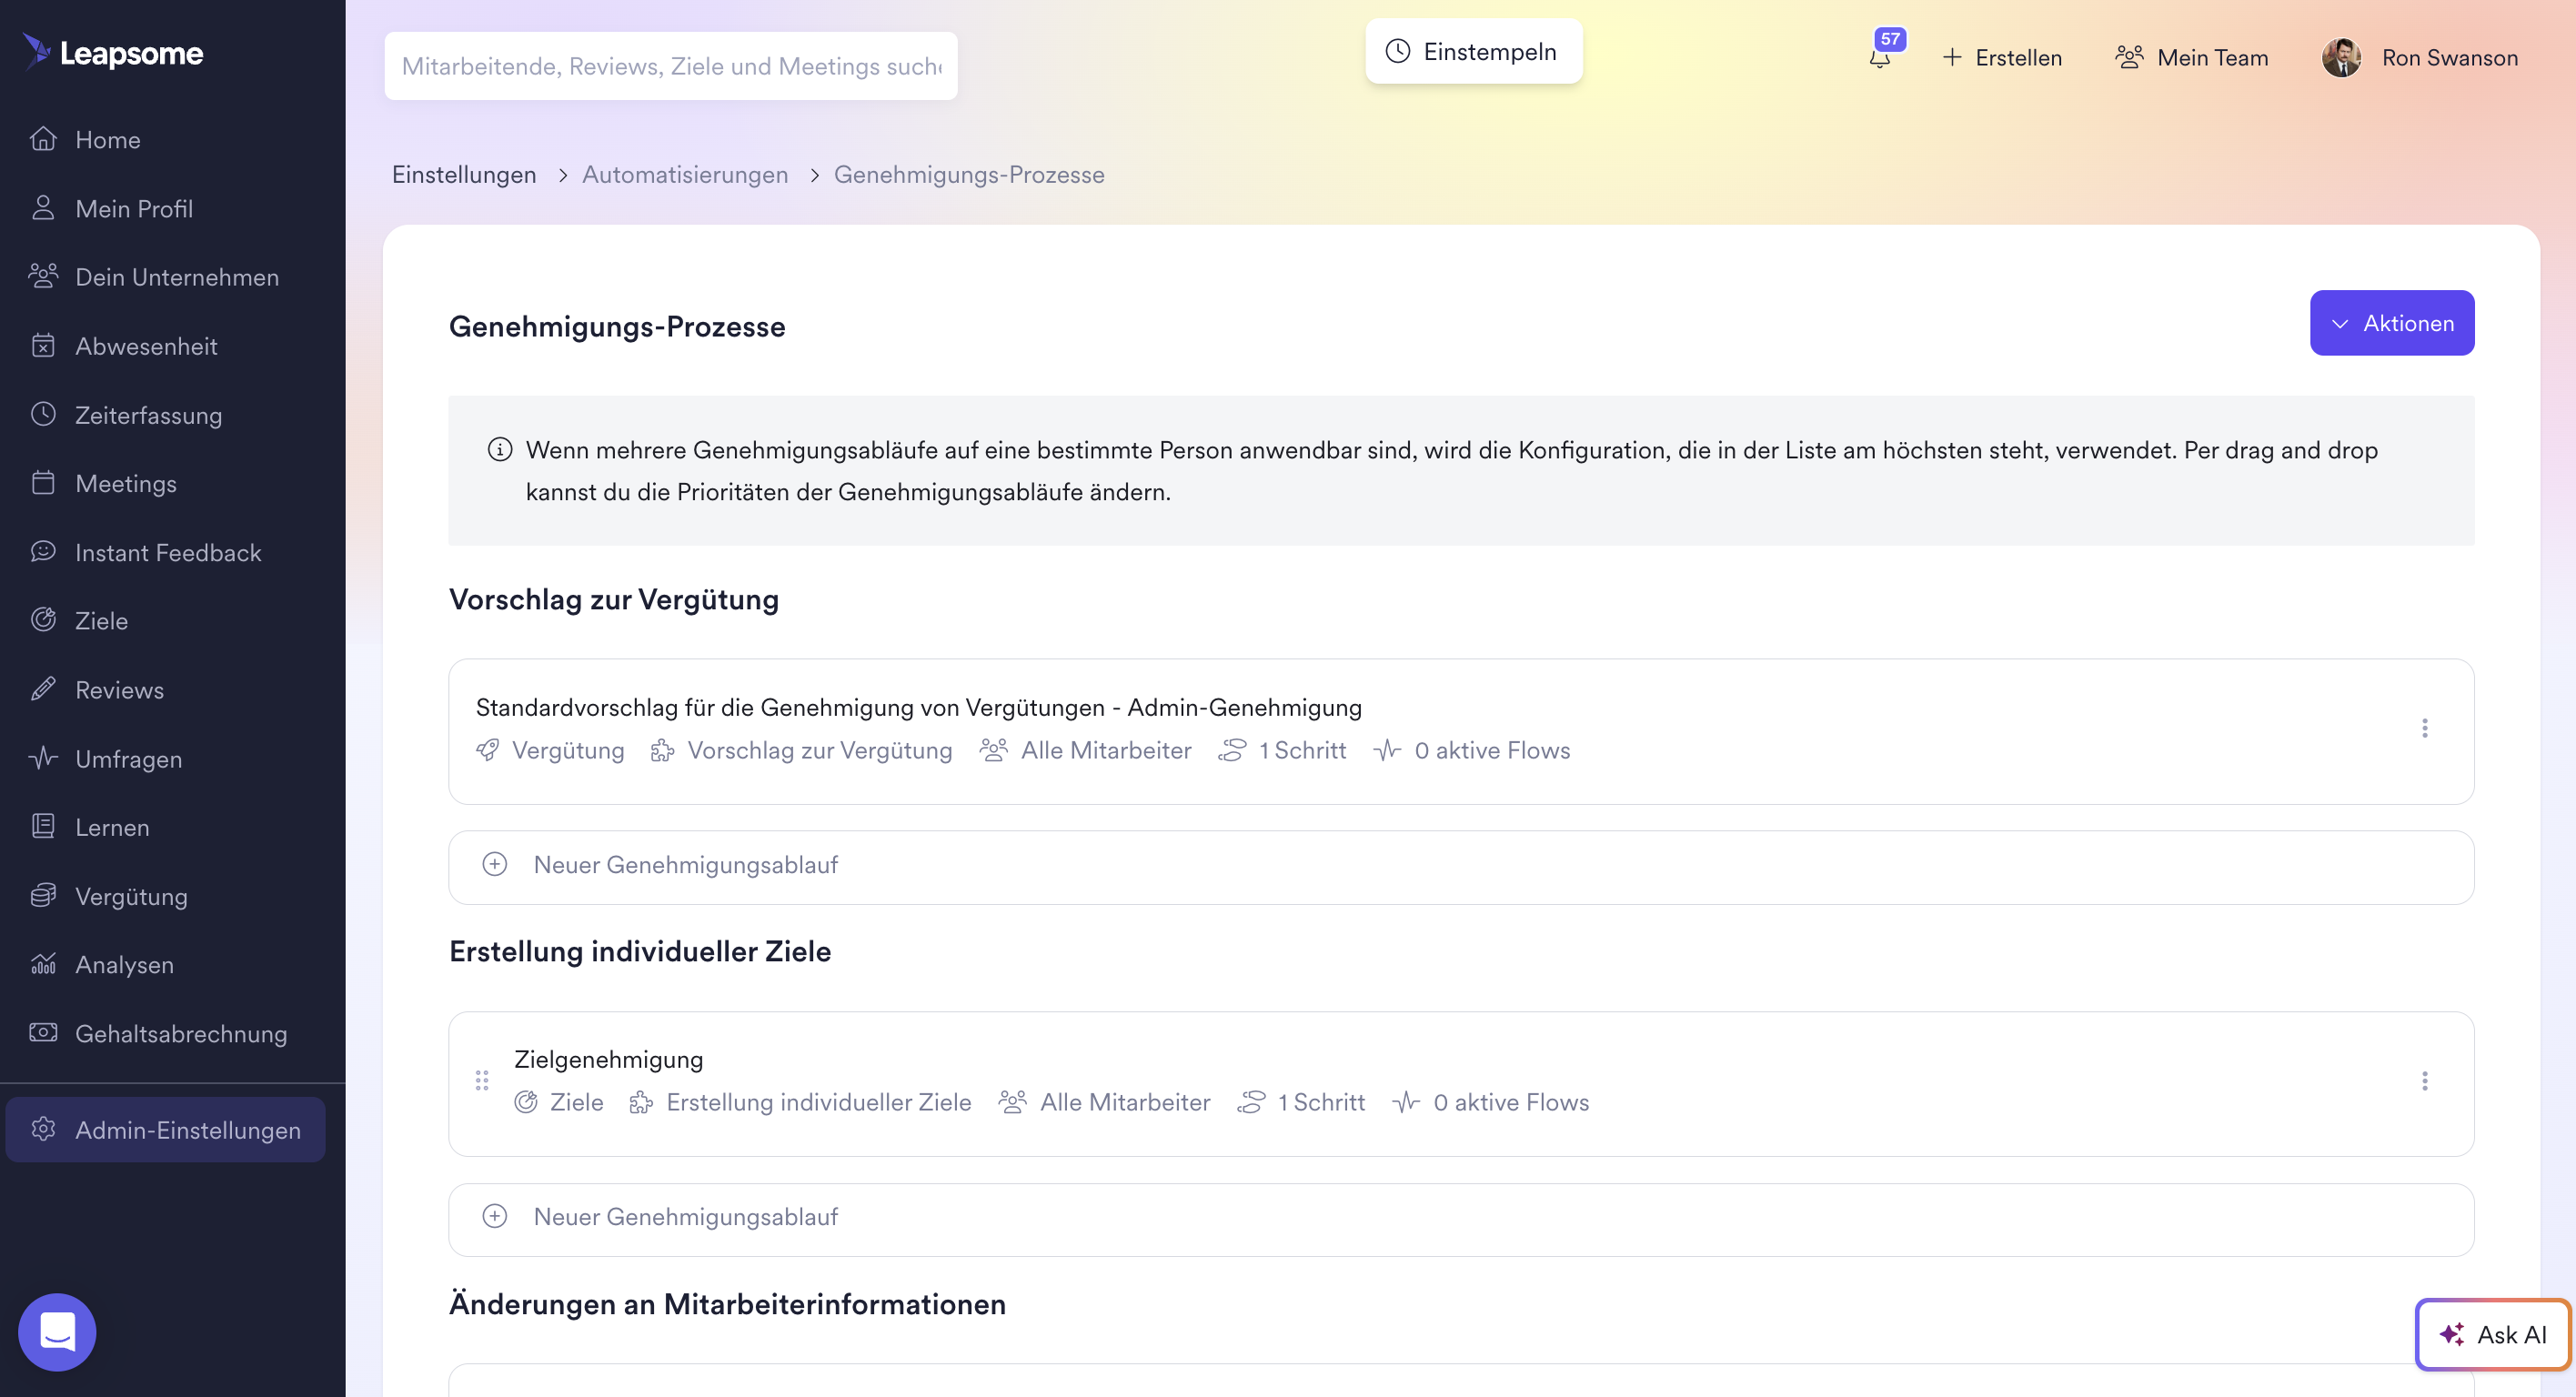The width and height of the screenshot is (2576, 1397).
Task: Open the Ask AI assistant
Action: coord(2492,1334)
